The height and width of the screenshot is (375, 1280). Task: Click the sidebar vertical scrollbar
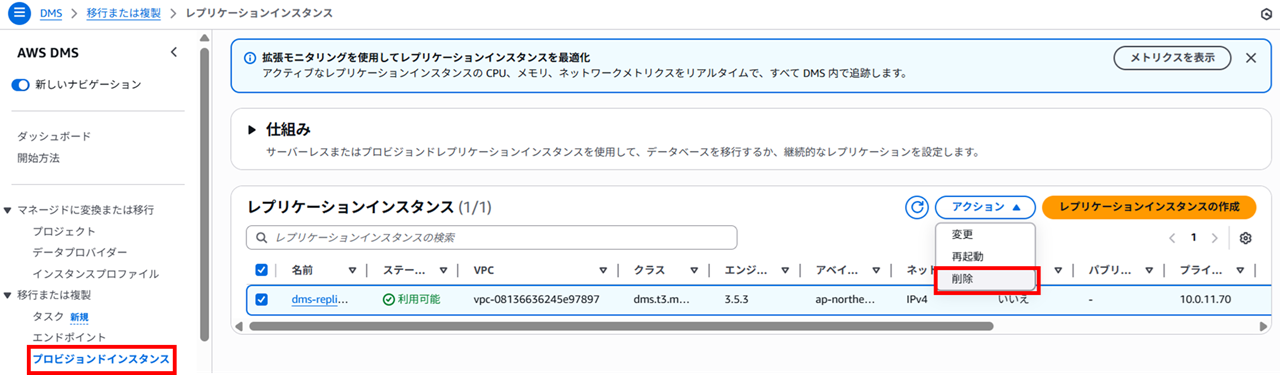(205, 193)
